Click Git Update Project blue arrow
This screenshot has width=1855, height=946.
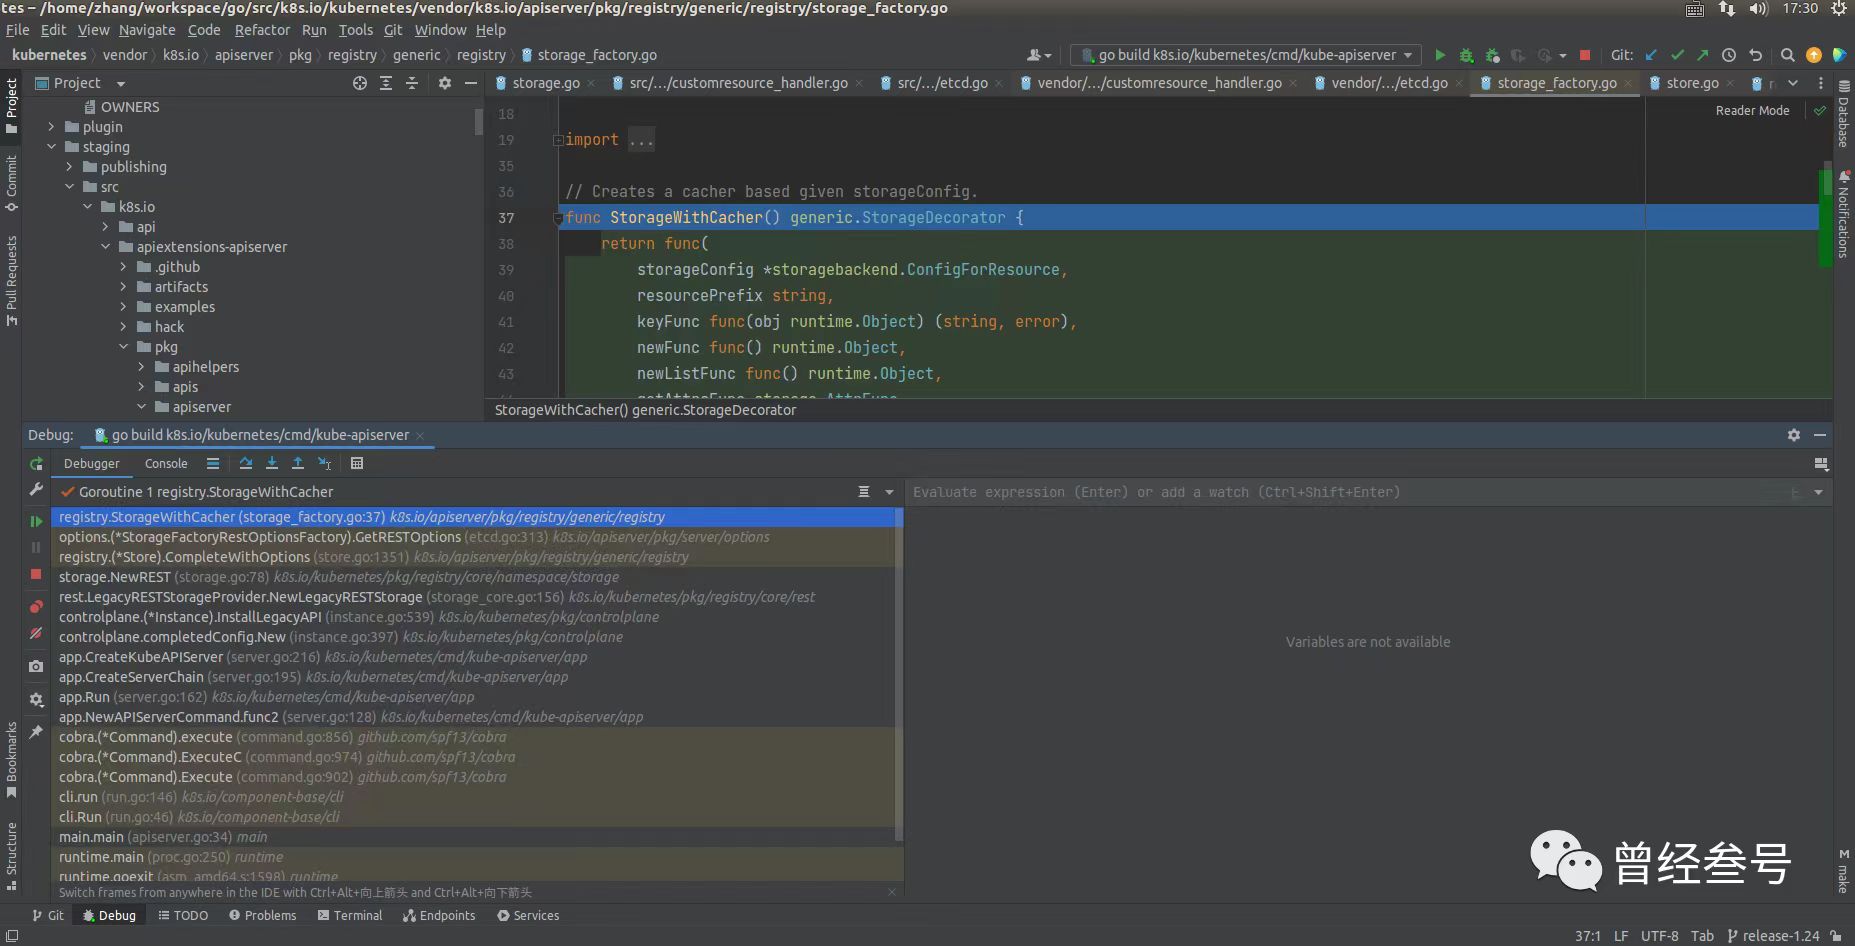1651,55
